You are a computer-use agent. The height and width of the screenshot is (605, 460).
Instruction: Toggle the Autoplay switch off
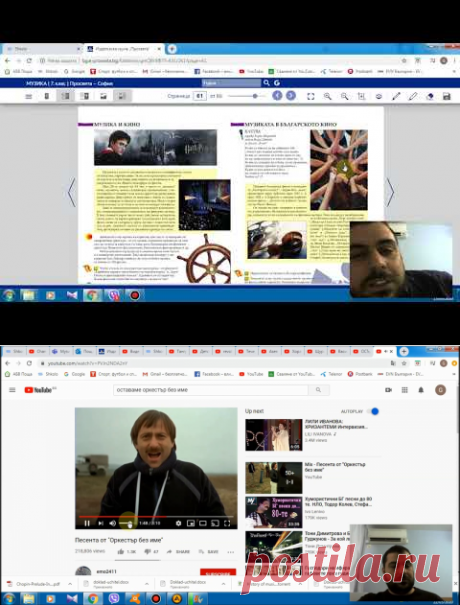coord(373,411)
